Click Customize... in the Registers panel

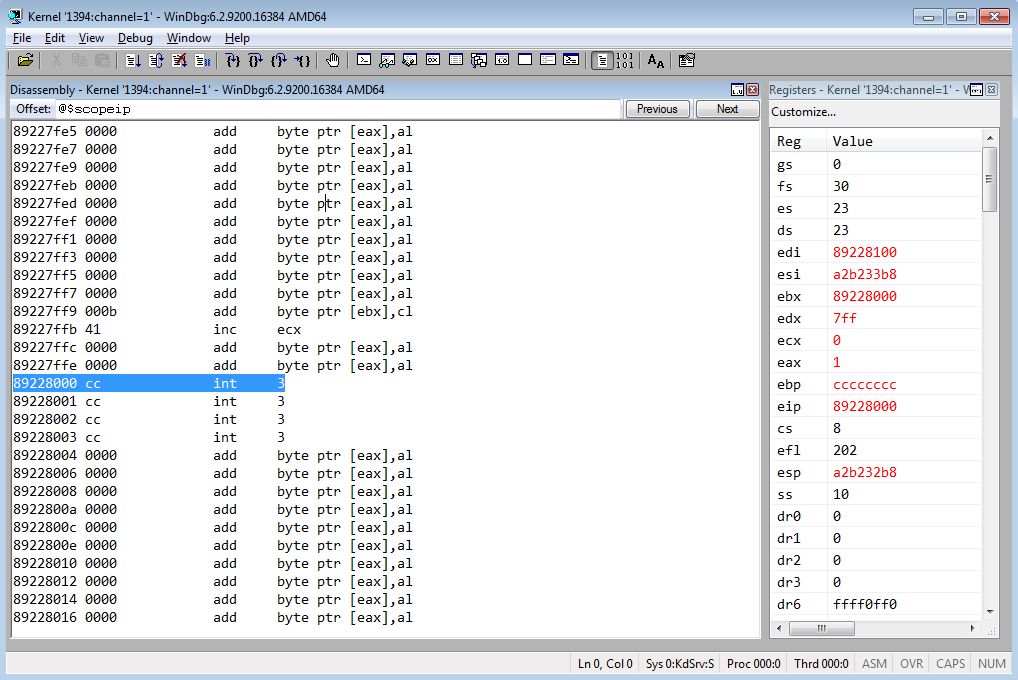click(x=803, y=112)
